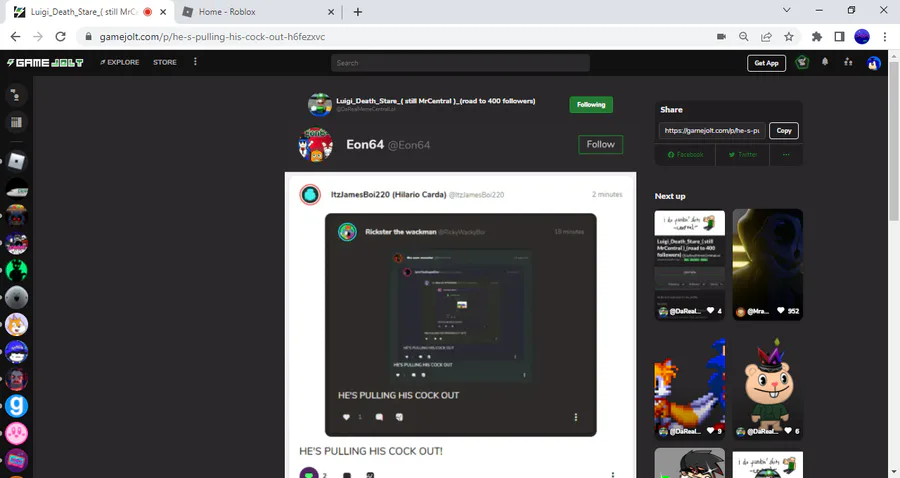Screen dimensions: 900x478
Task: Click the Roblox community icon in sidebar
Action: pos(17,161)
